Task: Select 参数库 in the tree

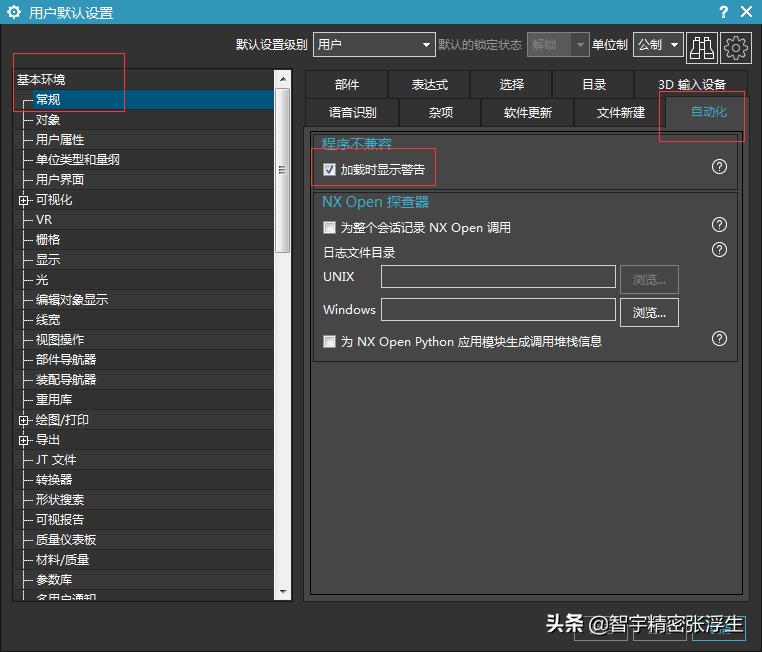Action: (53, 580)
